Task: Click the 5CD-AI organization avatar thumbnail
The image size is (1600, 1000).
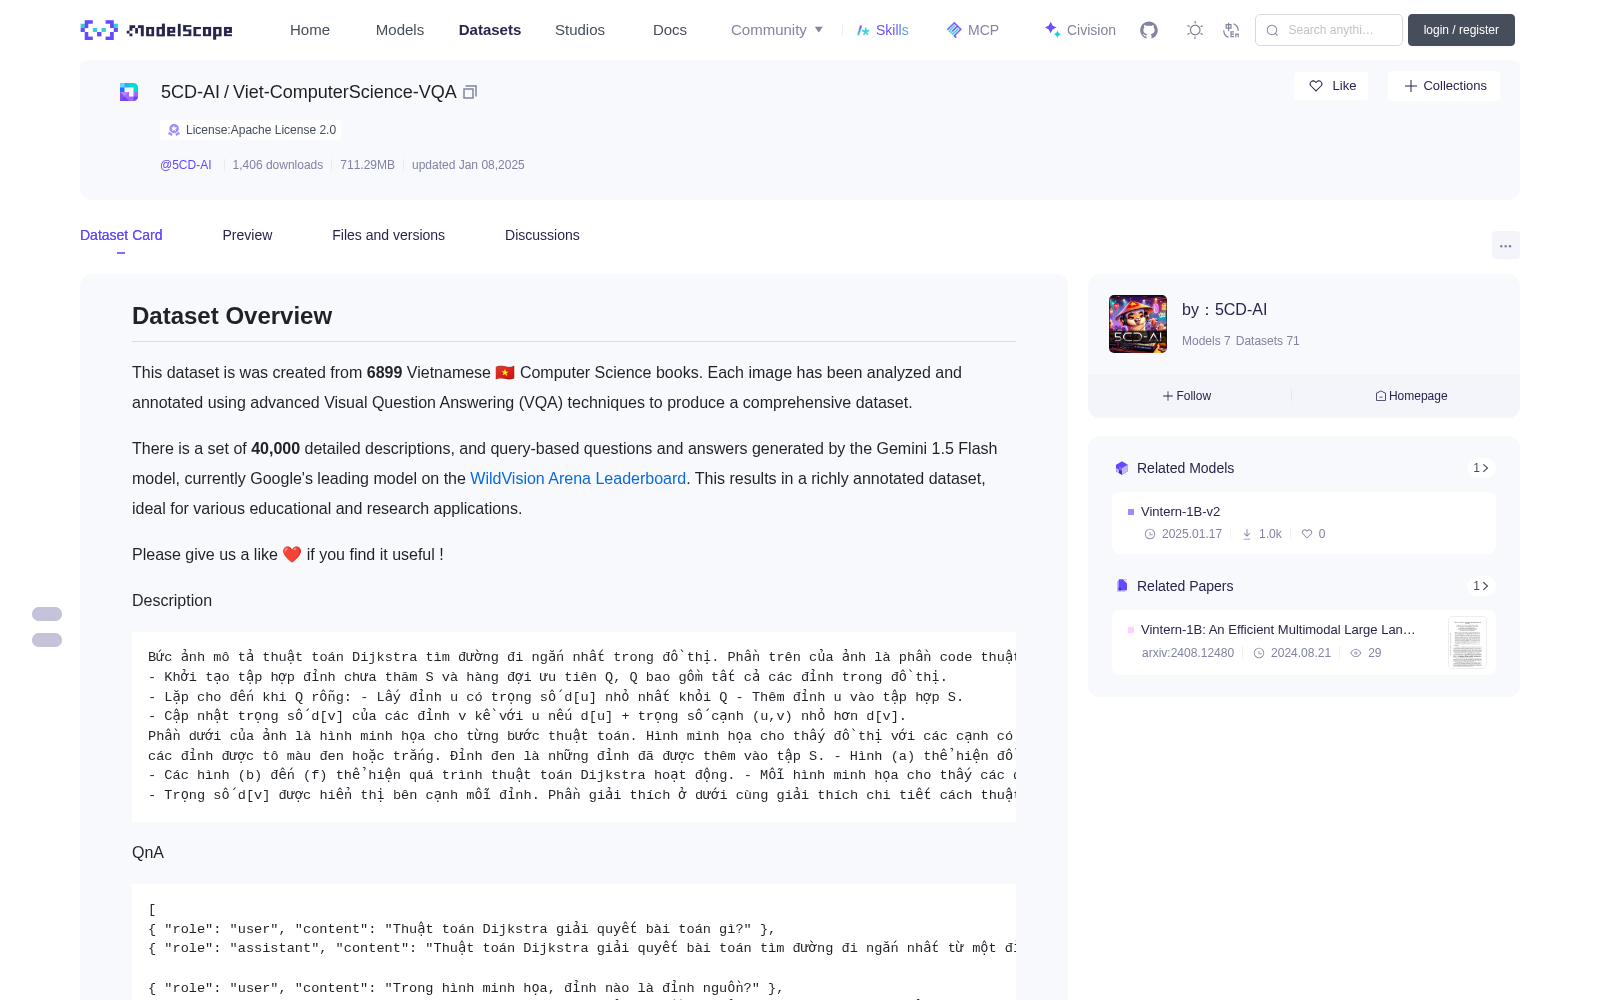Action: 1138,324
